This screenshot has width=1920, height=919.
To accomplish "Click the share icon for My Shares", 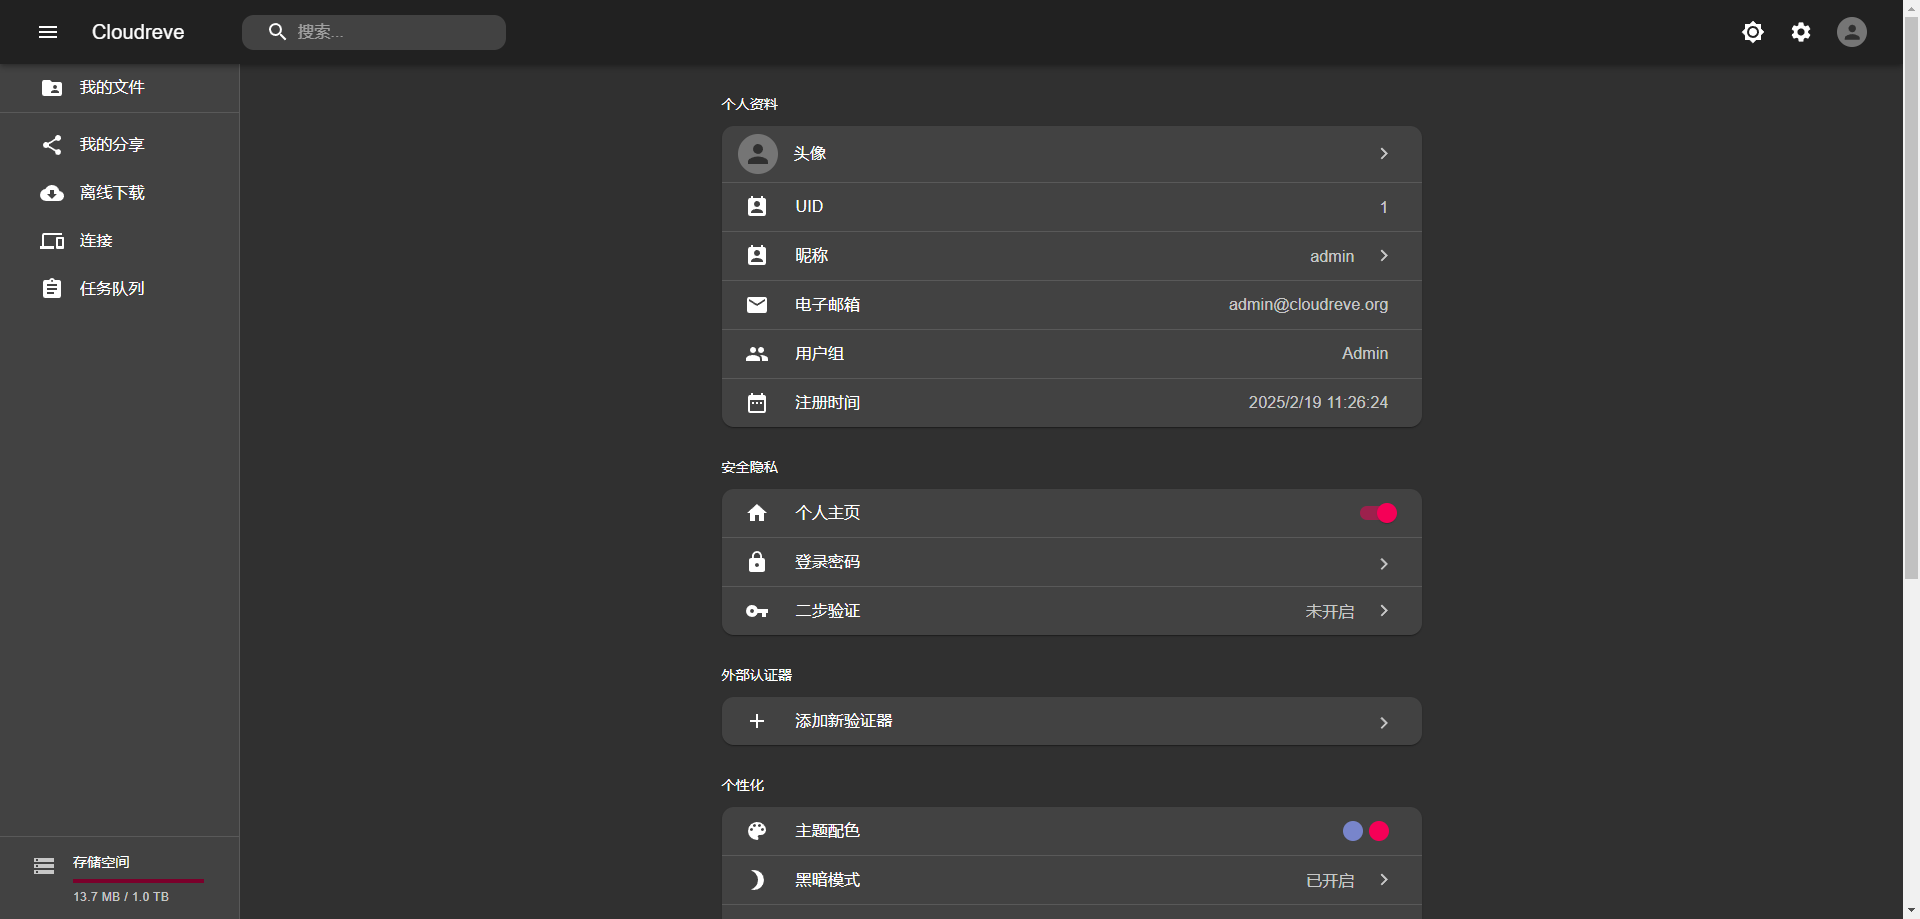I will 52,145.
